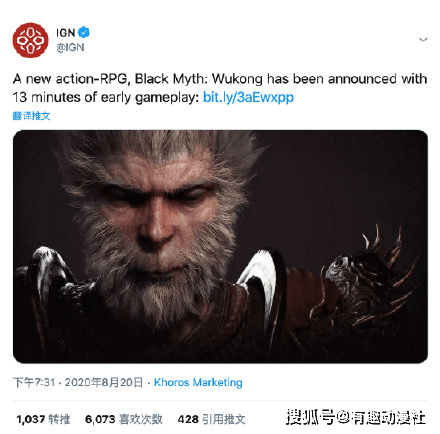This screenshot has width=440, height=434.
Task: Click the 2020年8月20日 date
Action: pyautogui.click(x=104, y=382)
